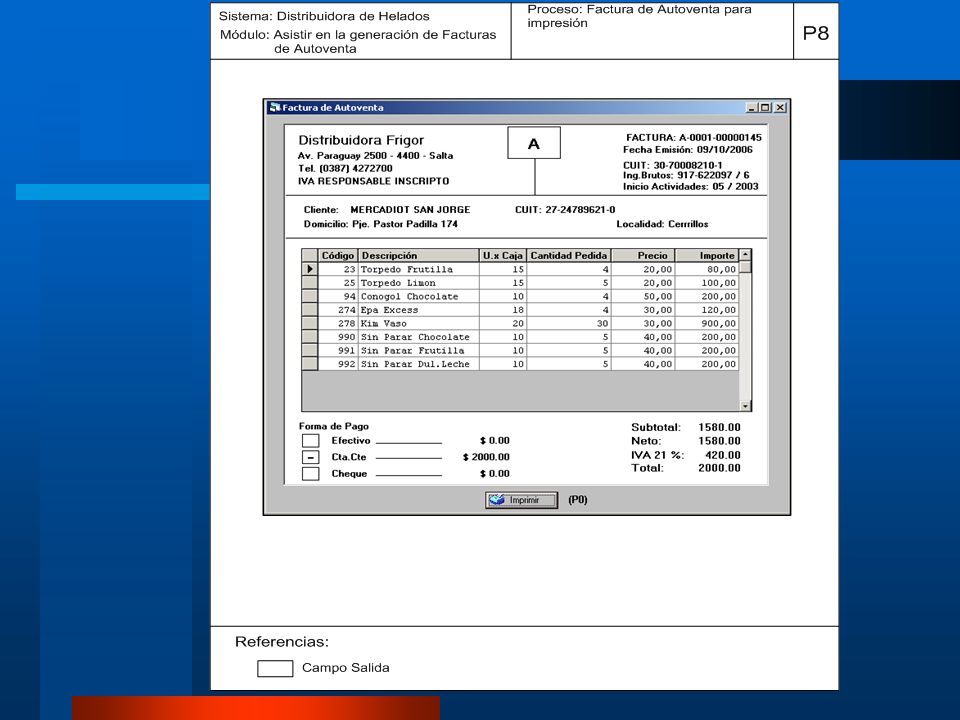960x720 pixels.
Task: Click quantity 30 in the Kim Vaso row
Action: [569, 323]
